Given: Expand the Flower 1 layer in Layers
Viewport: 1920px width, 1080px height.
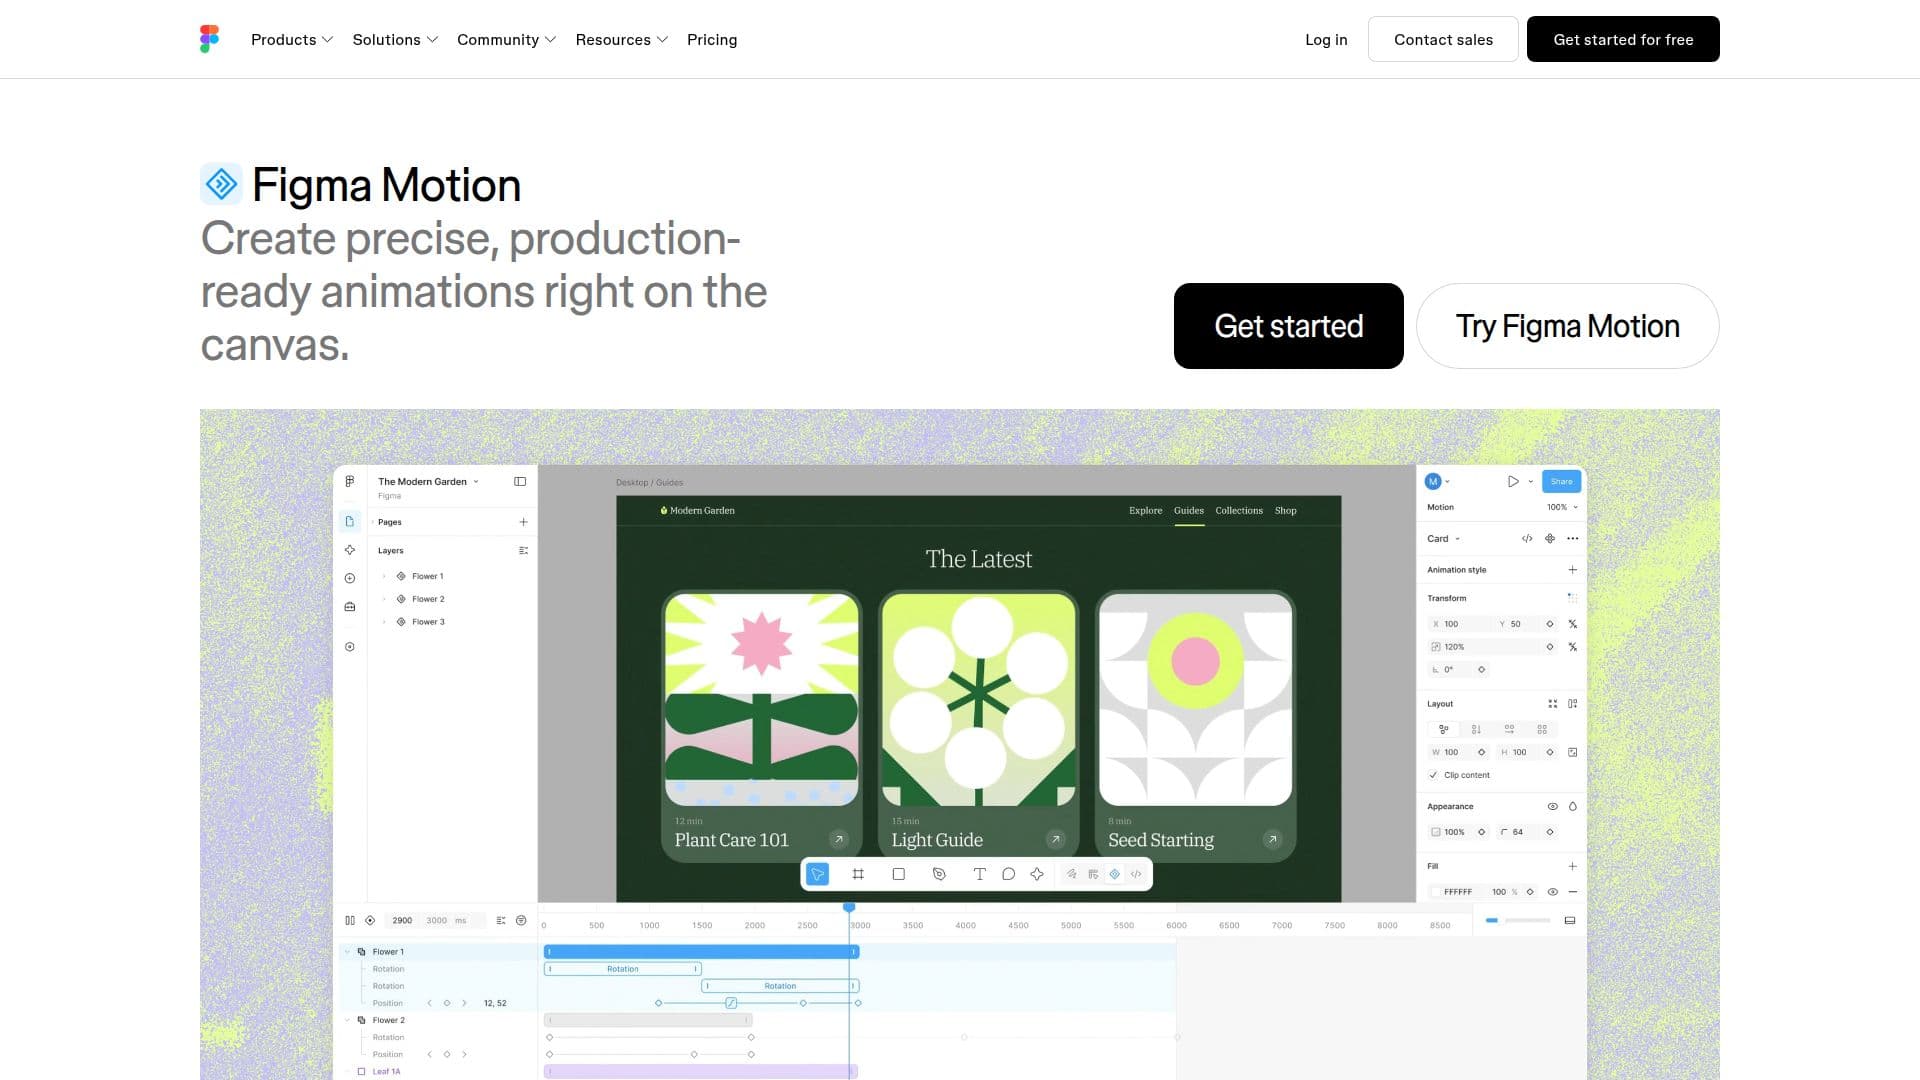Looking at the screenshot, I should tap(384, 576).
